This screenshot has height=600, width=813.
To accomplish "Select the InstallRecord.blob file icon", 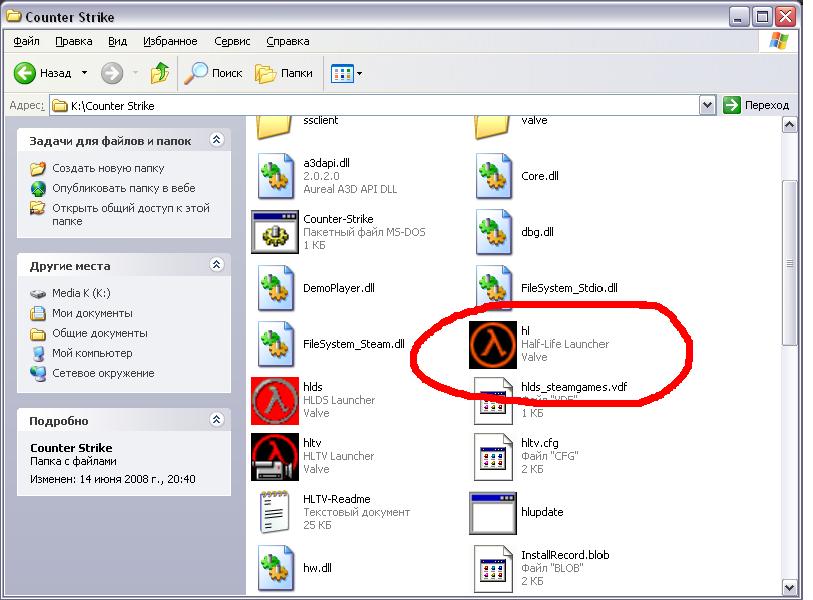I will click(x=494, y=569).
